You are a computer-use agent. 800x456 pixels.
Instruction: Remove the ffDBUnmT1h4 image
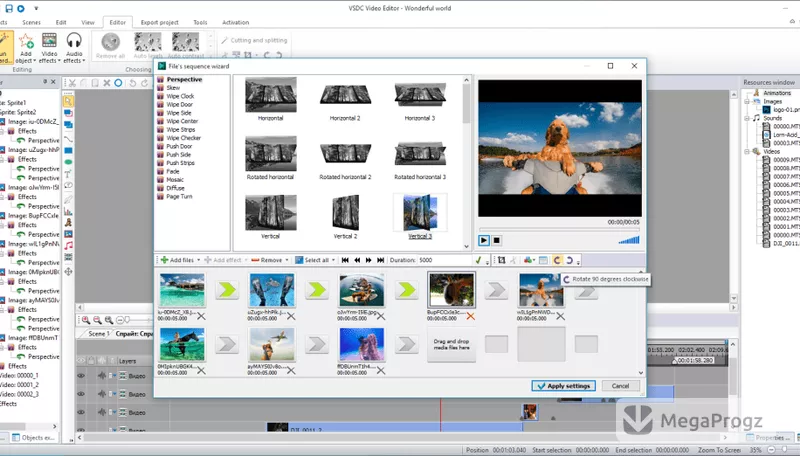[381, 371]
